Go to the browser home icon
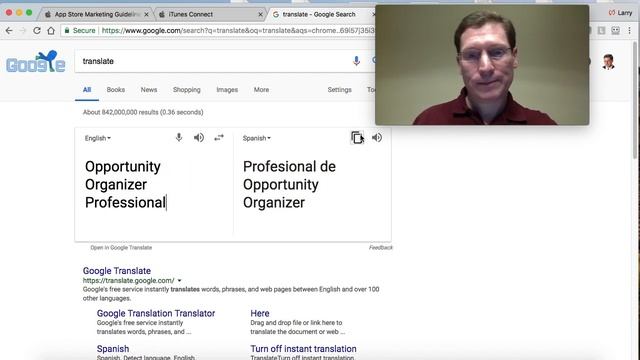Viewport: 640px width, 360px height. click(x=51, y=31)
